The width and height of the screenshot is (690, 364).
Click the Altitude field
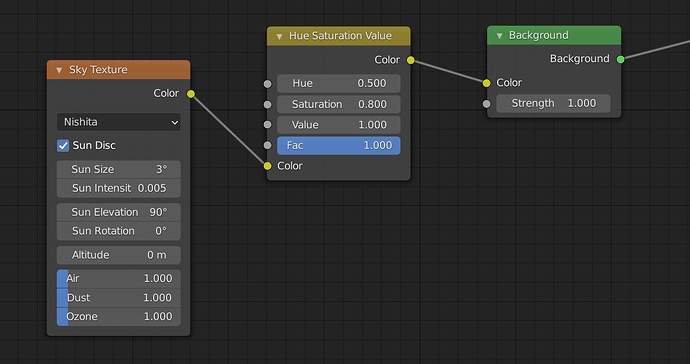tap(119, 255)
